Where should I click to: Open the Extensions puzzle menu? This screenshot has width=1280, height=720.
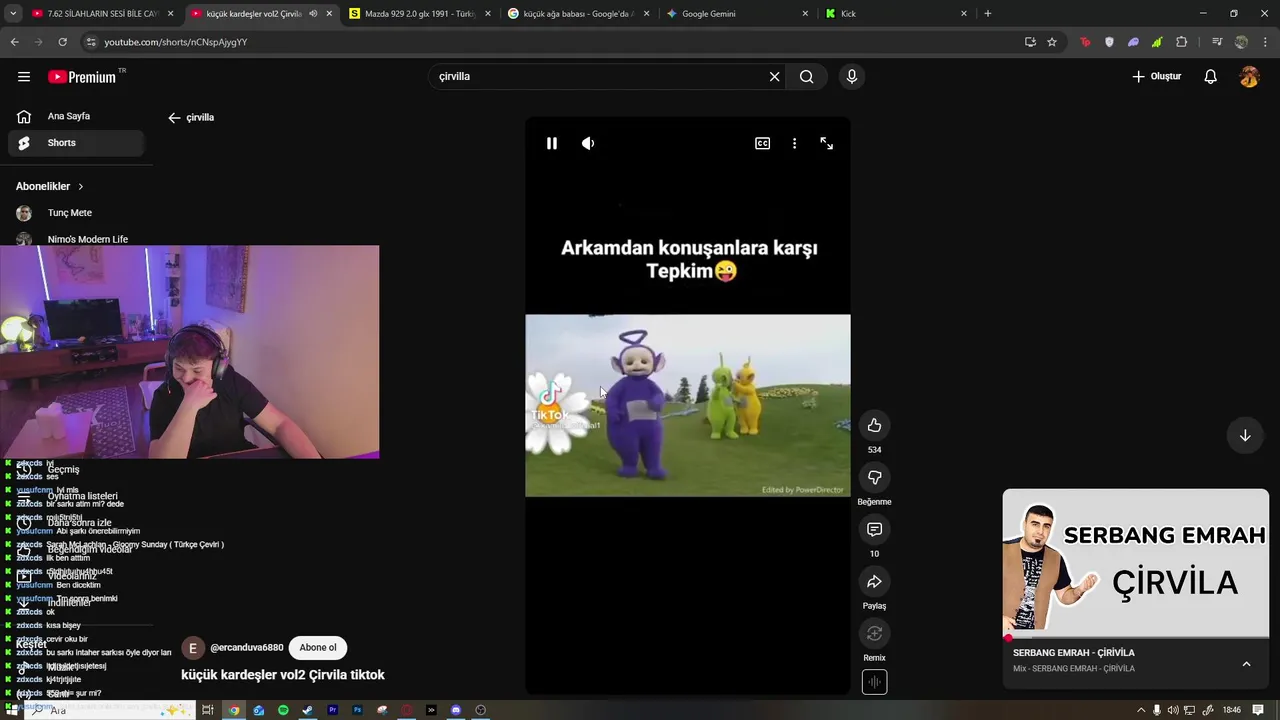[1182, 42]
